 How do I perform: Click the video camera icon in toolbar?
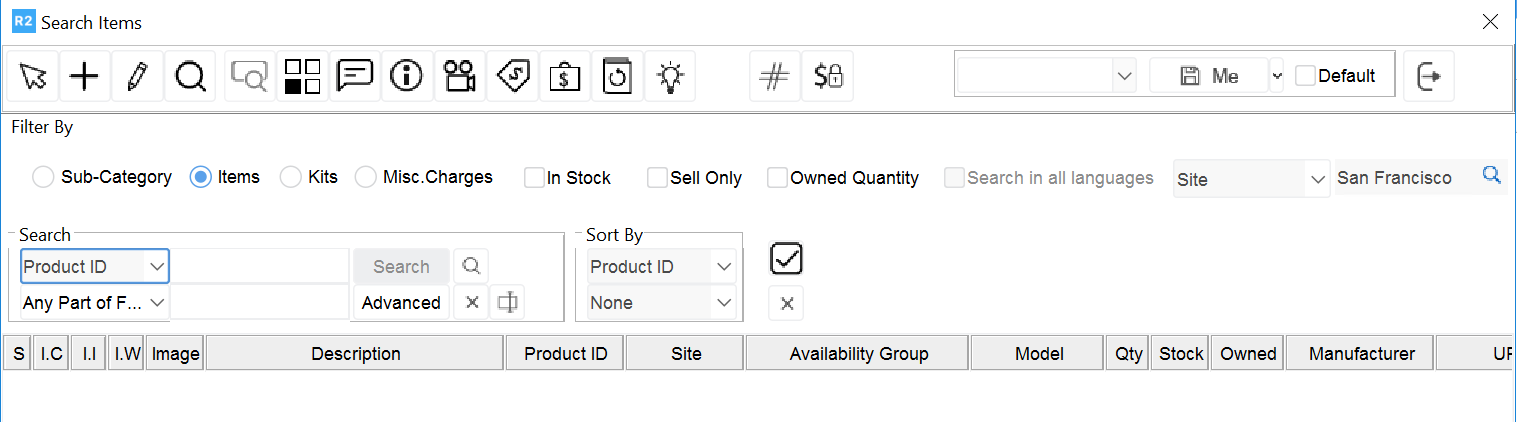(460, 76)
